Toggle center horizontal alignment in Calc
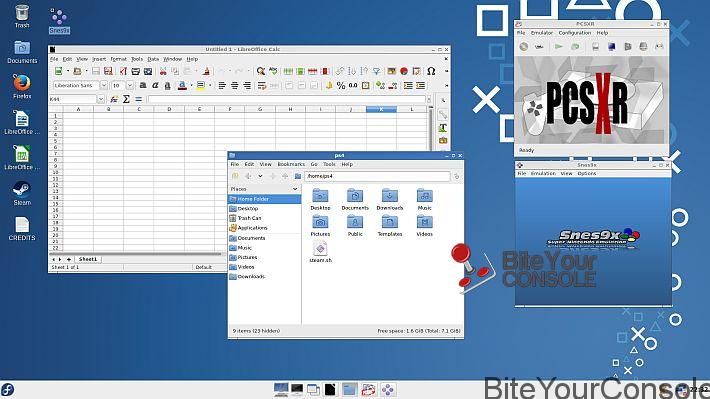 click(x=235, y=85)
